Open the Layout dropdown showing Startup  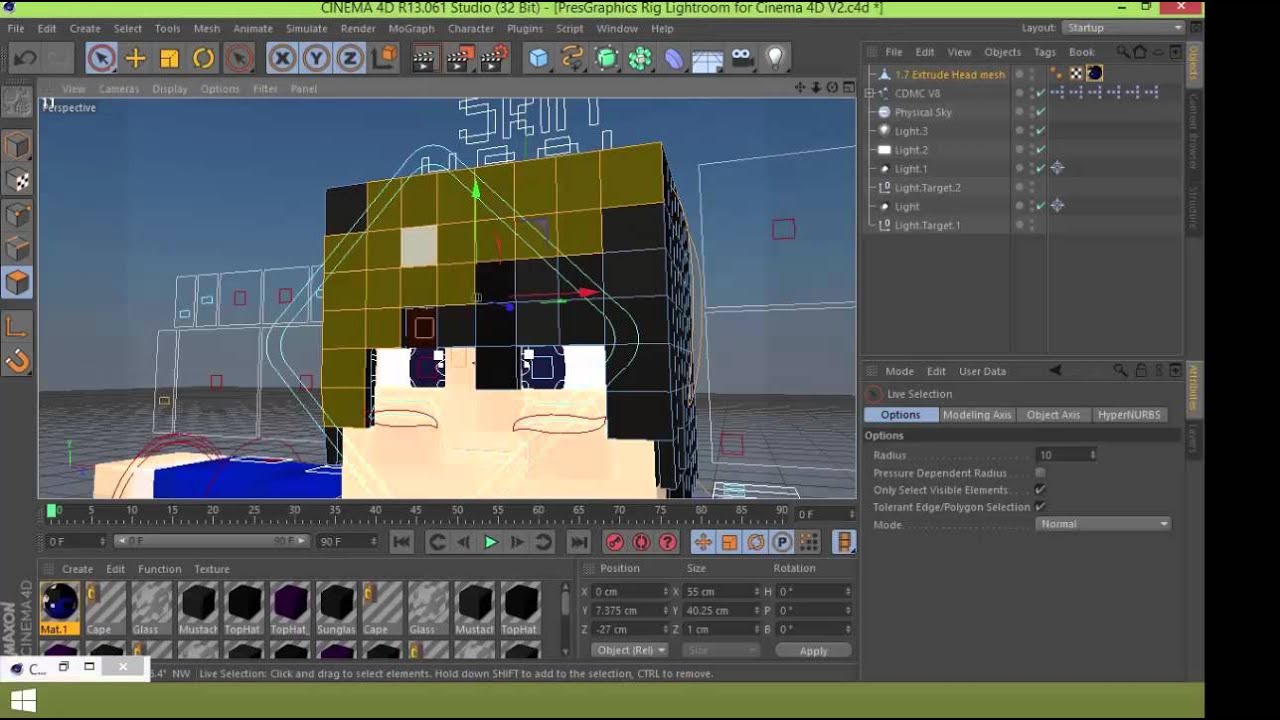[1123, 28]
